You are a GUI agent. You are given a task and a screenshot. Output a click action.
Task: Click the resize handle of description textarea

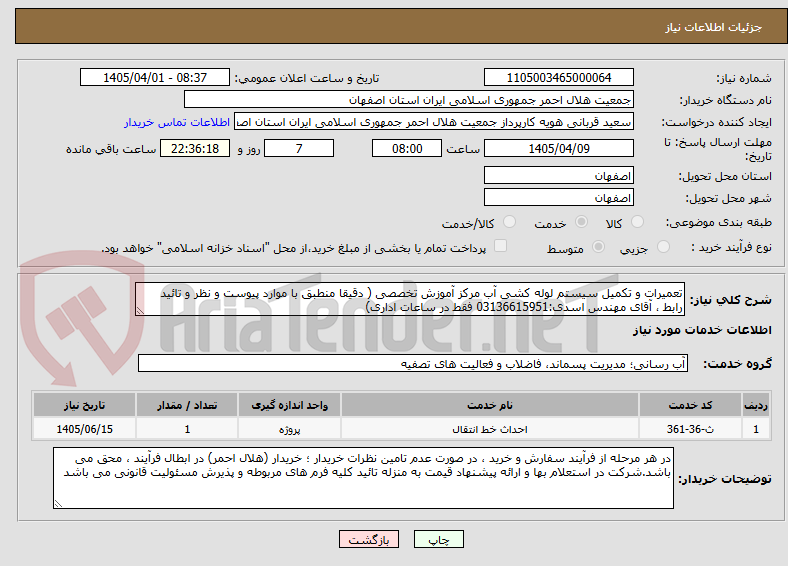140,311
